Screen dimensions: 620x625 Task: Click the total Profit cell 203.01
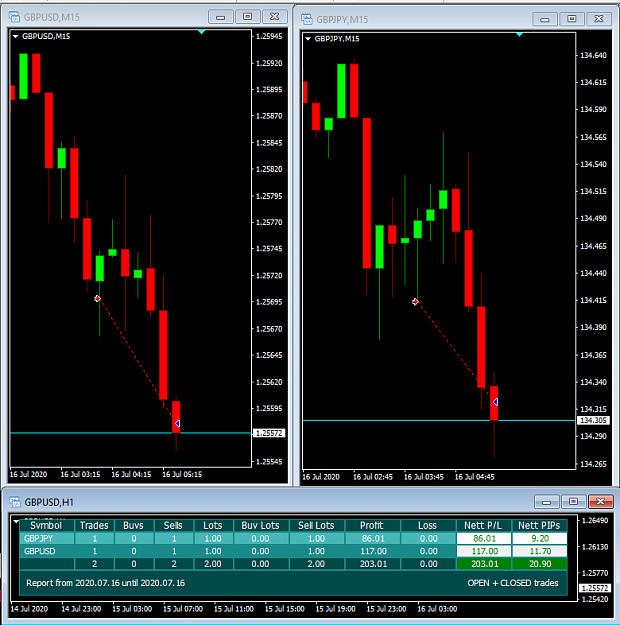(372, 564)
